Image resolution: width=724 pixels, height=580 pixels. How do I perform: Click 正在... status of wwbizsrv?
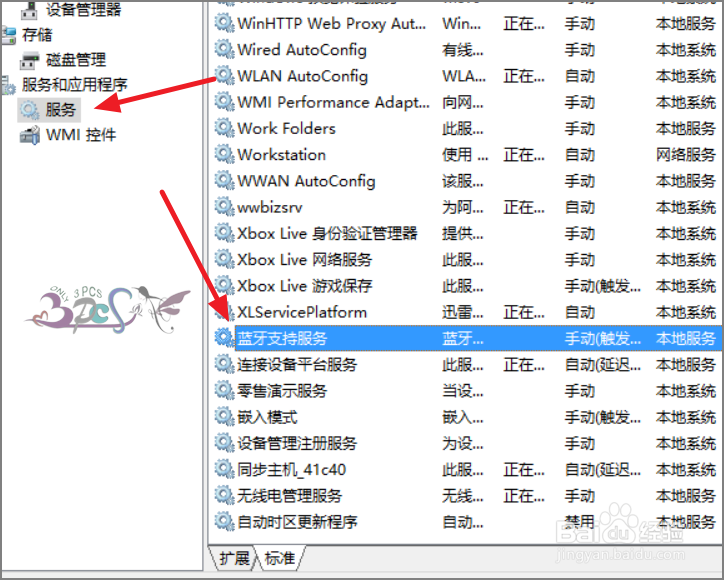pos(524,207)
